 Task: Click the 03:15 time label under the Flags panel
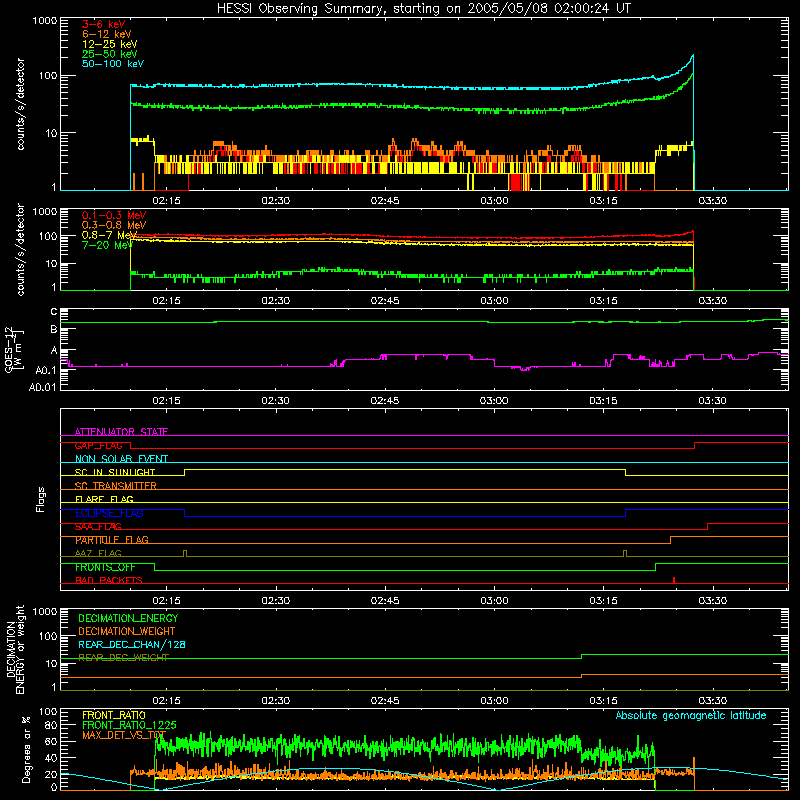pyautogui.click(x=604, y=601)
